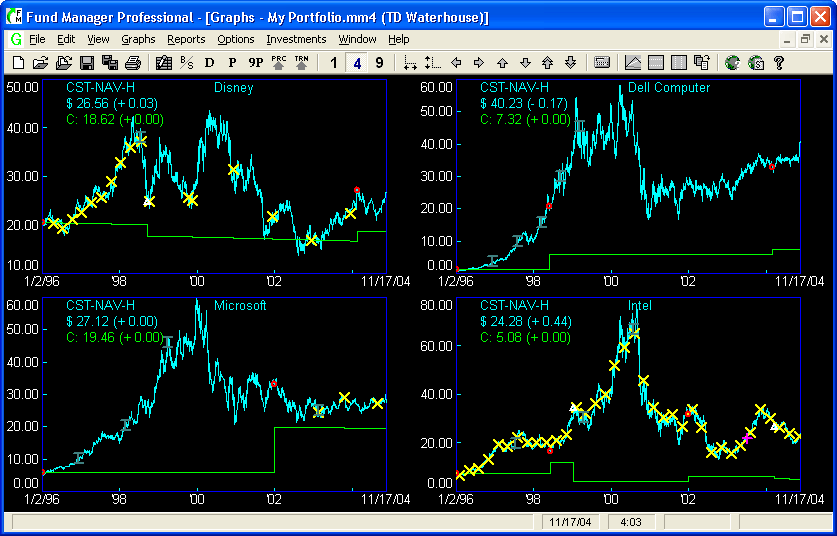Viewport: 837px width, 536px height.
Task: Show four graphs with the 4 button
Action: click(x=357, y=63)
